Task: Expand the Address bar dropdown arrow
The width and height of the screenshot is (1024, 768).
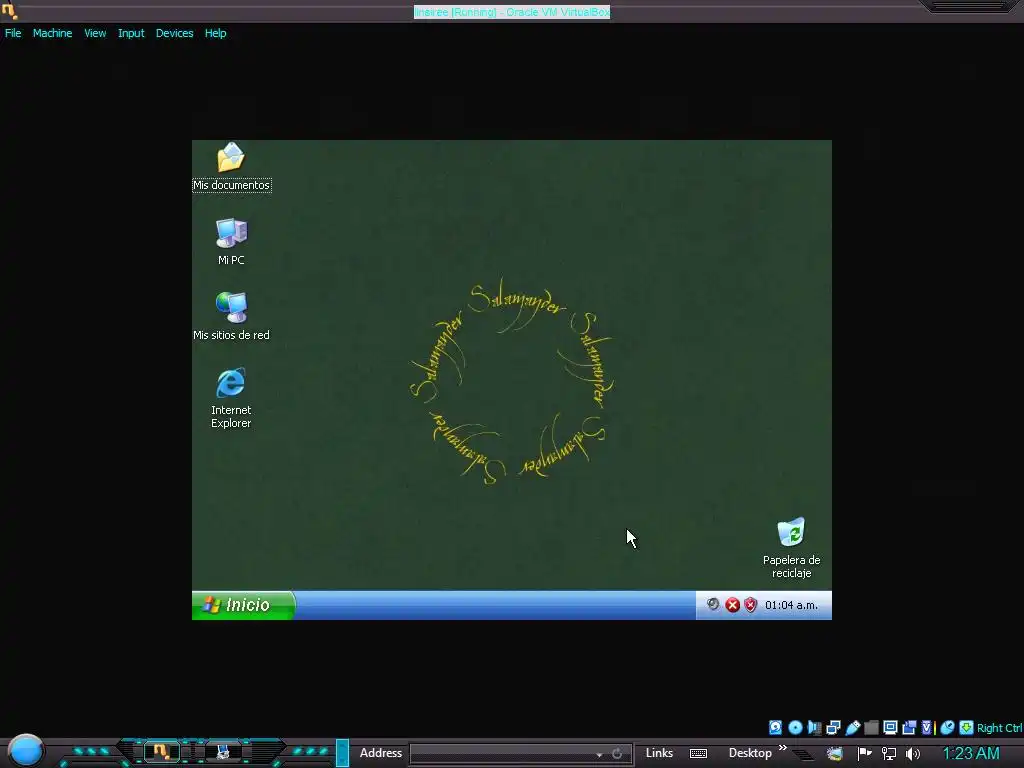Action: point(599,754)
